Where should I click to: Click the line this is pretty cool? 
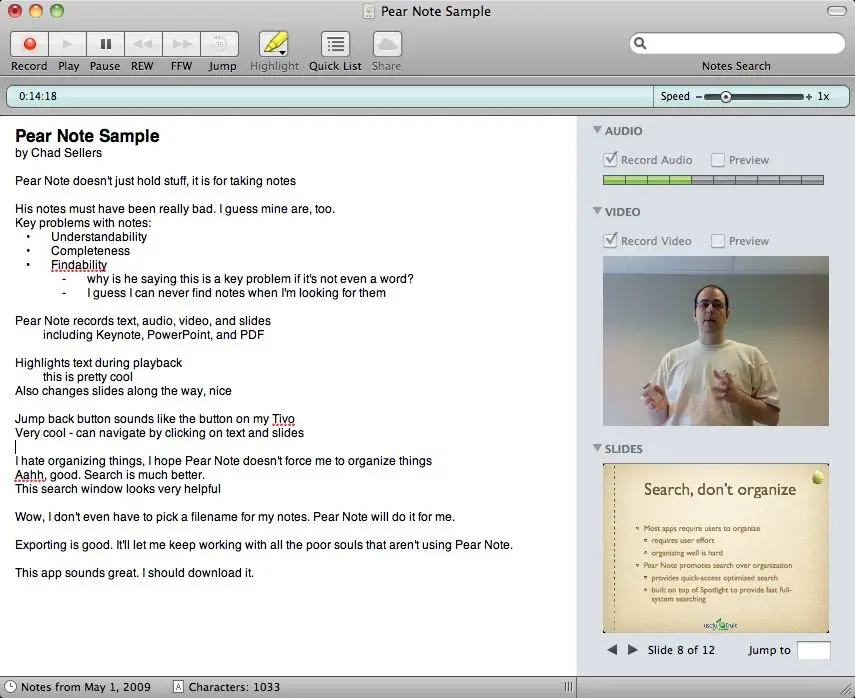coord(88,377)
